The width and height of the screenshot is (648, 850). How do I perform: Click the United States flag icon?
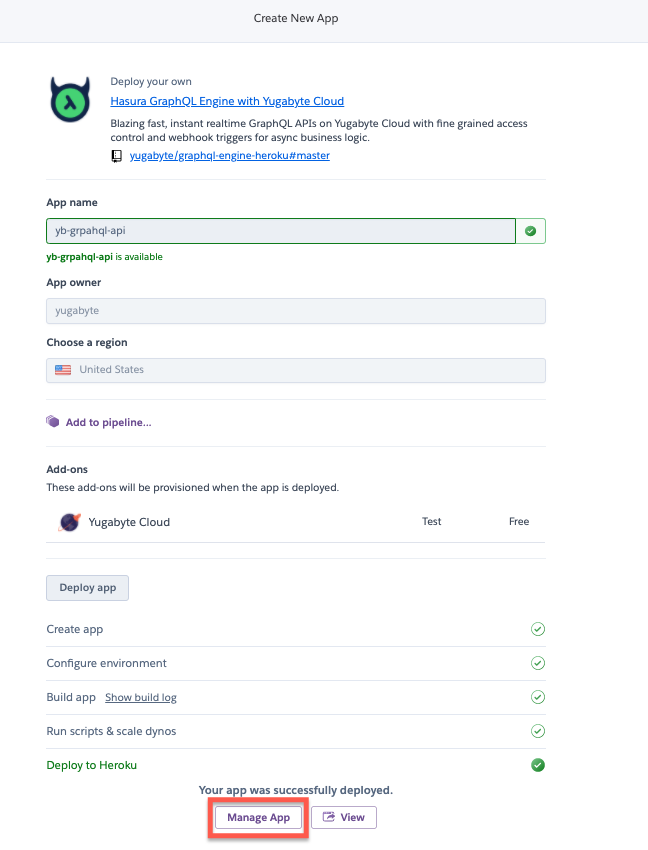pyautogui.click(x=64, y=370)
